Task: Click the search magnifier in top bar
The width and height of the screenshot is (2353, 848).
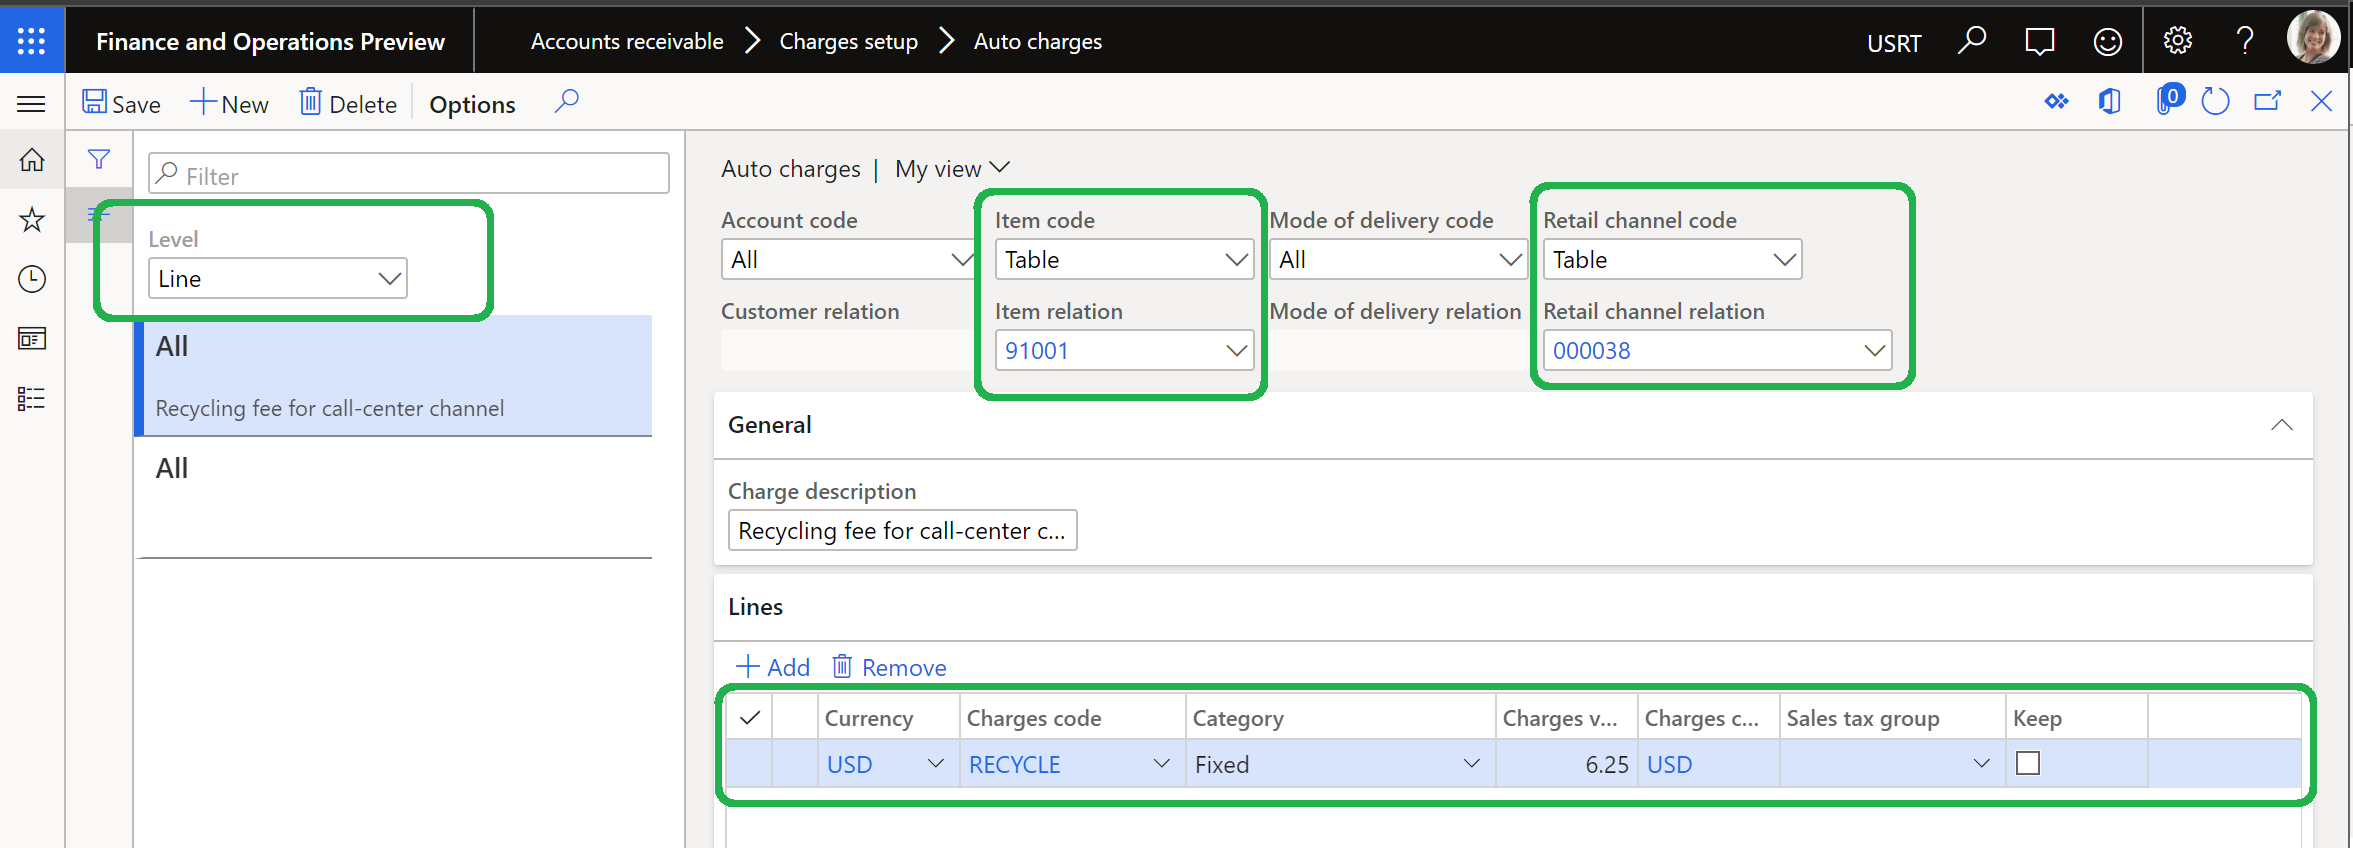Action: pos(1972,41)
